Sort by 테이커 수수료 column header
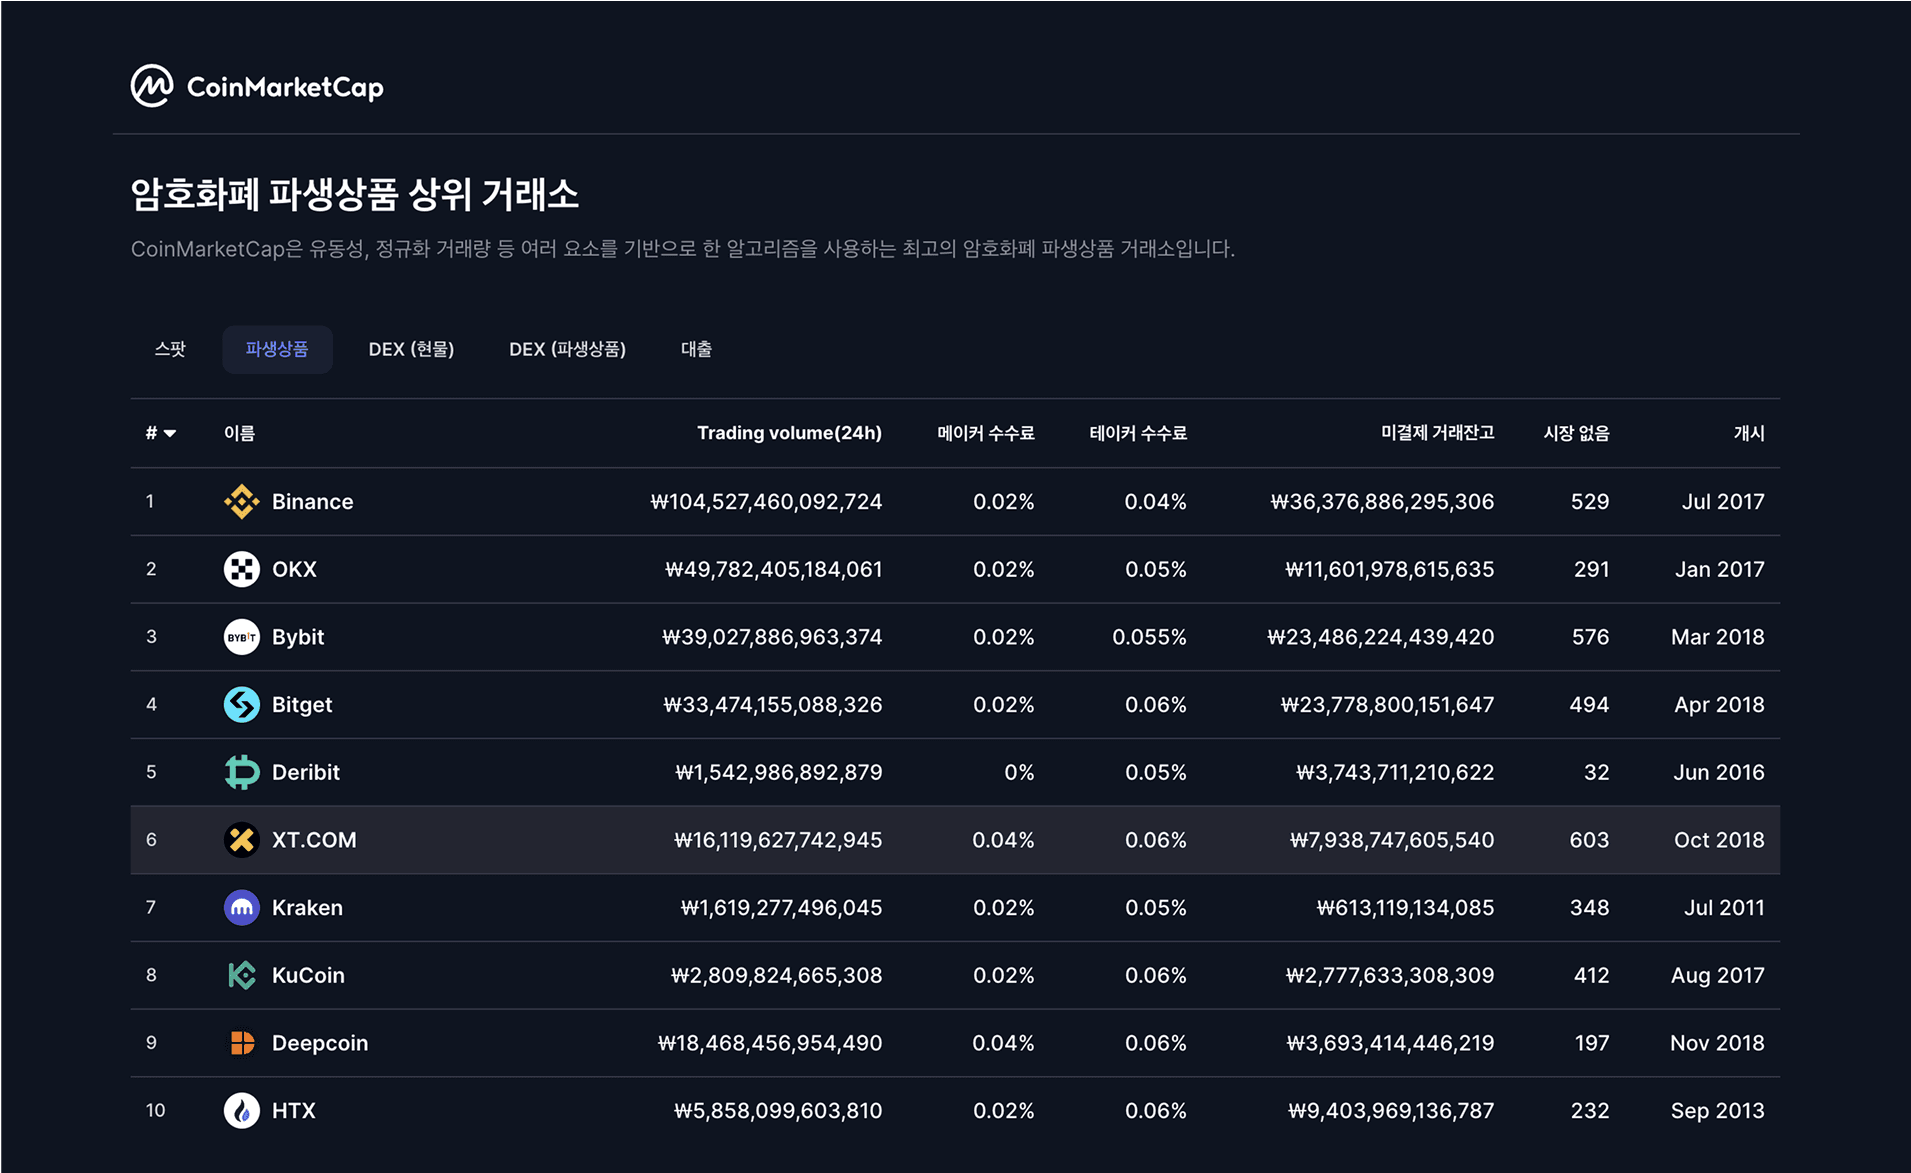 click(1138, 433)
